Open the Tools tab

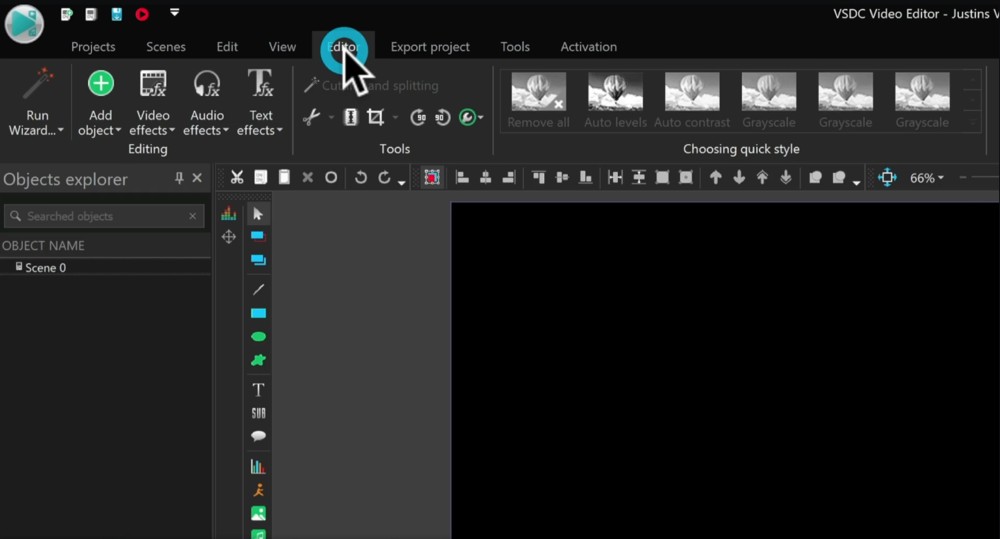[x=515, y=47]
